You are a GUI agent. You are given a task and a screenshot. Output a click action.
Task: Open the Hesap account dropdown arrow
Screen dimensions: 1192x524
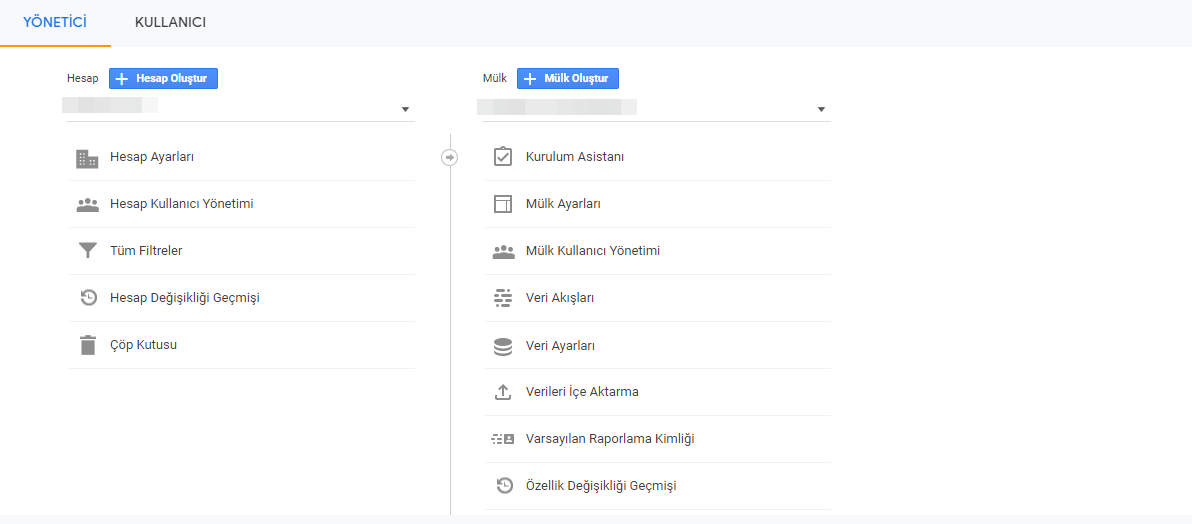point(405,110)
